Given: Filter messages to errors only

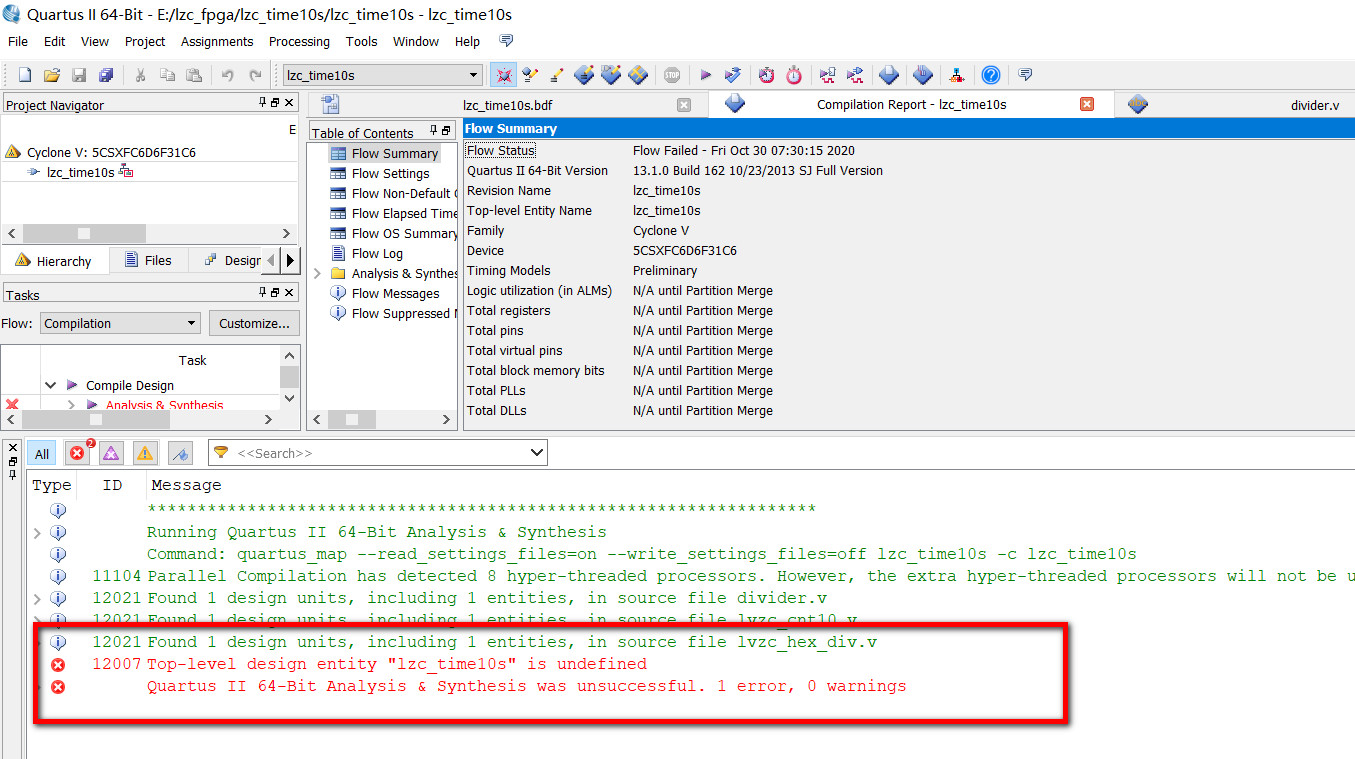Looking at the screenshot, I should tap(77, 453).
